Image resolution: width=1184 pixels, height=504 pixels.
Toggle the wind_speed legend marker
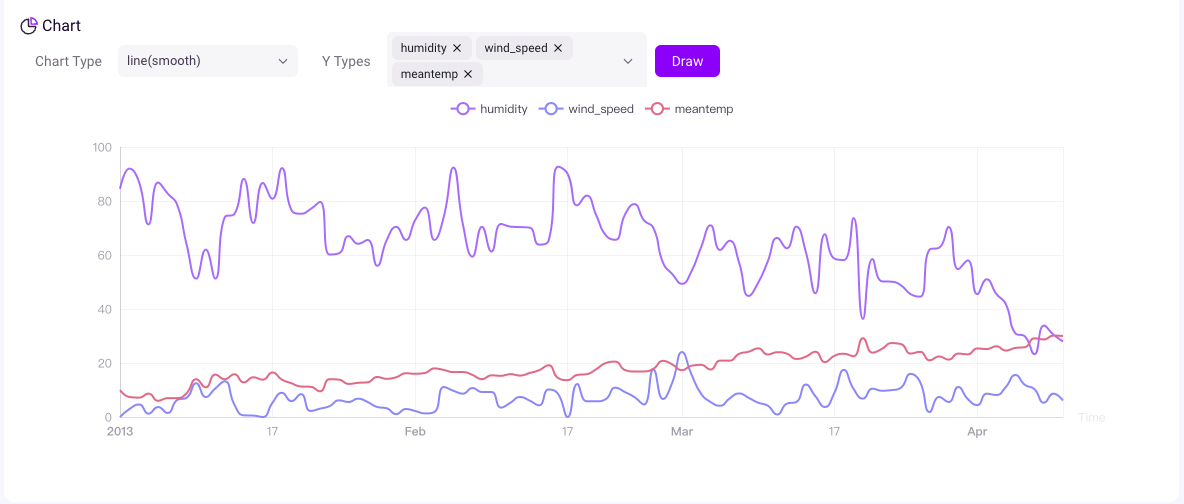(x=551, y=109)
